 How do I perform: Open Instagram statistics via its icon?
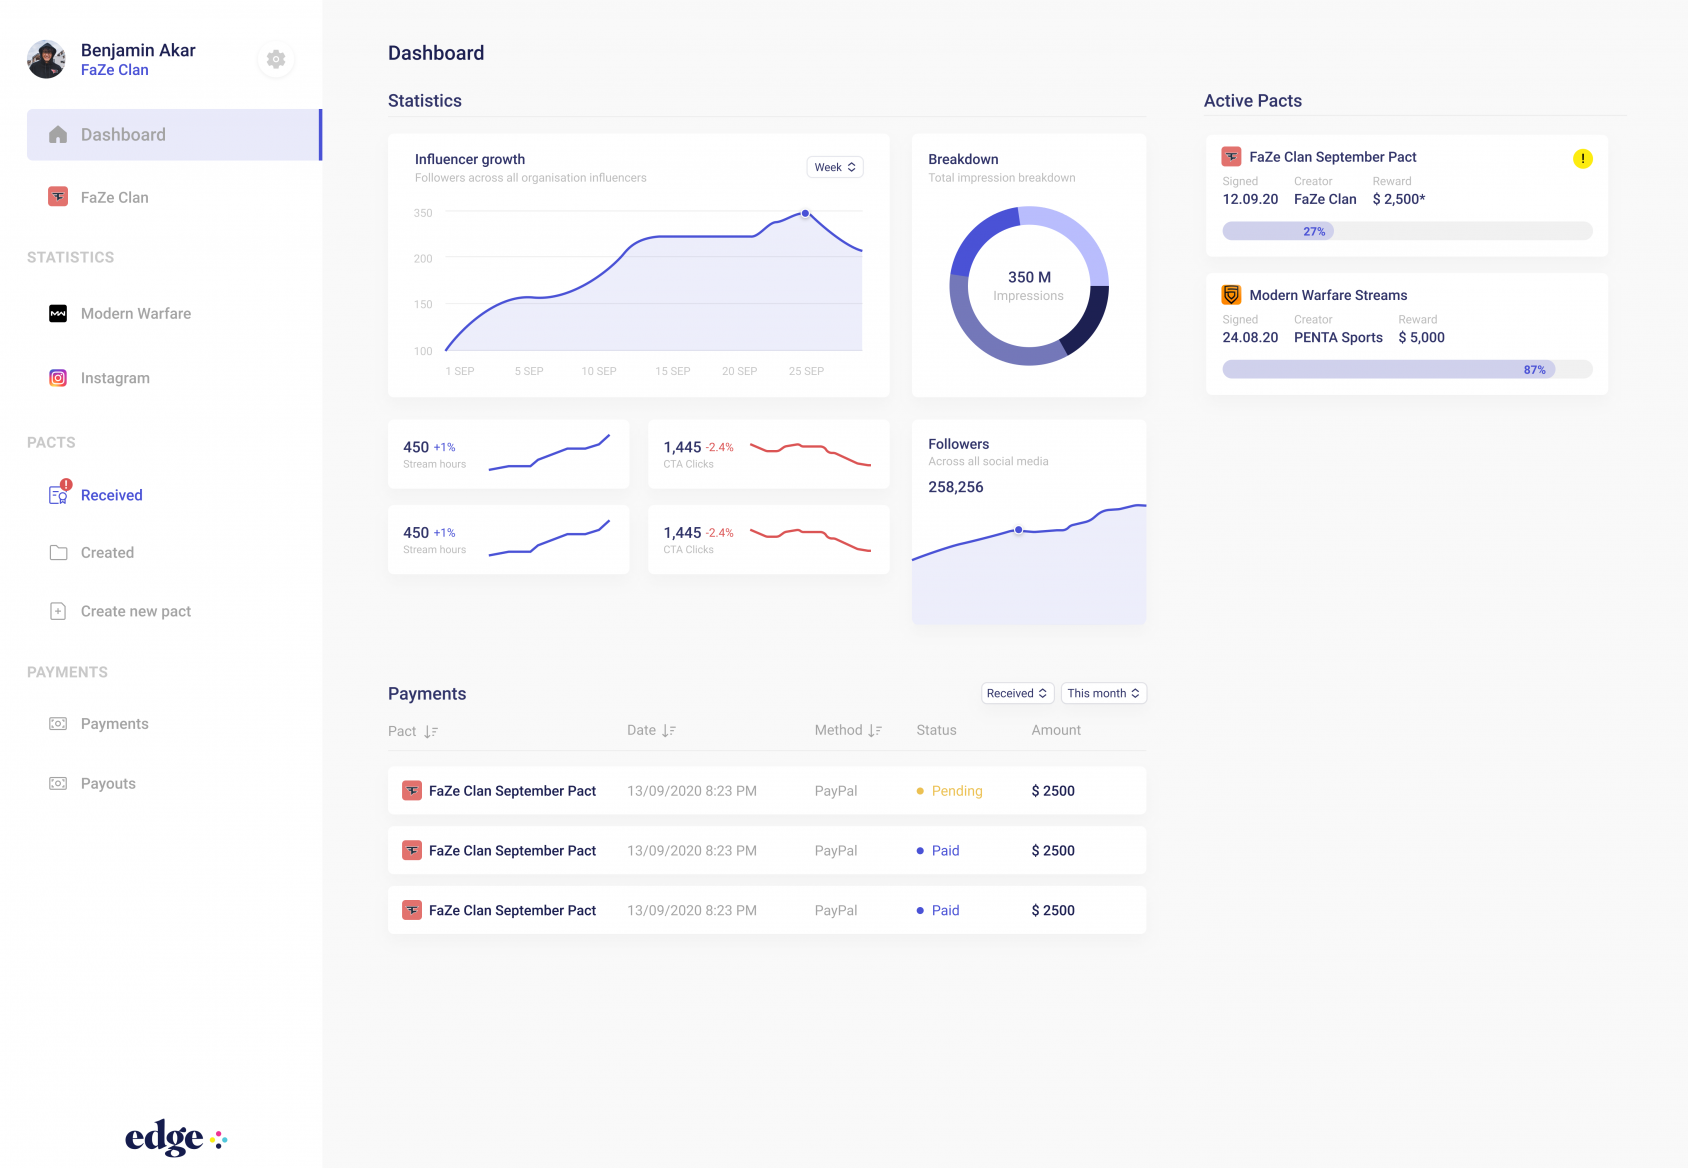click(57, 377)
